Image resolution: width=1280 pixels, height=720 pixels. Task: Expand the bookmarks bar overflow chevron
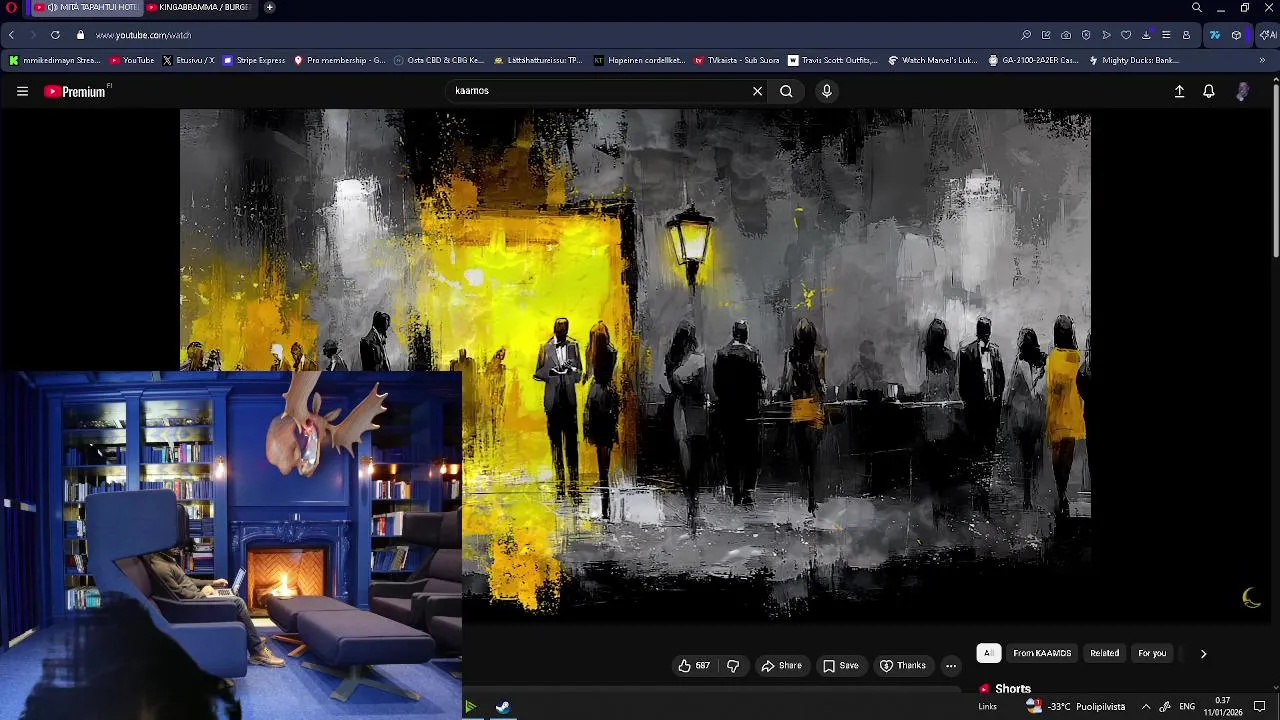[x=1262, y=60]
